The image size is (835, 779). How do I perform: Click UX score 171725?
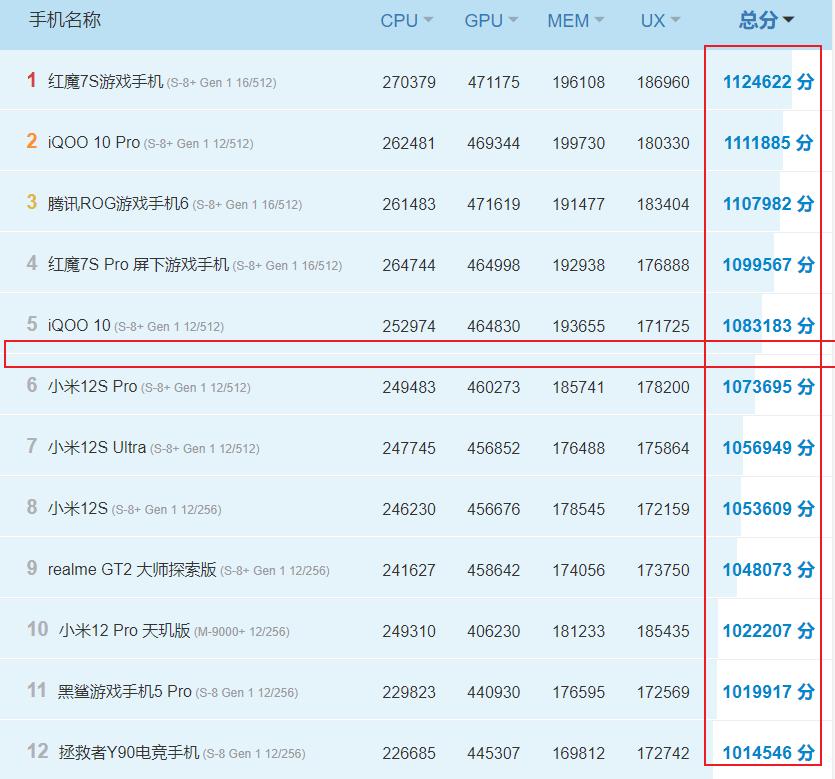tap(663, 326)
